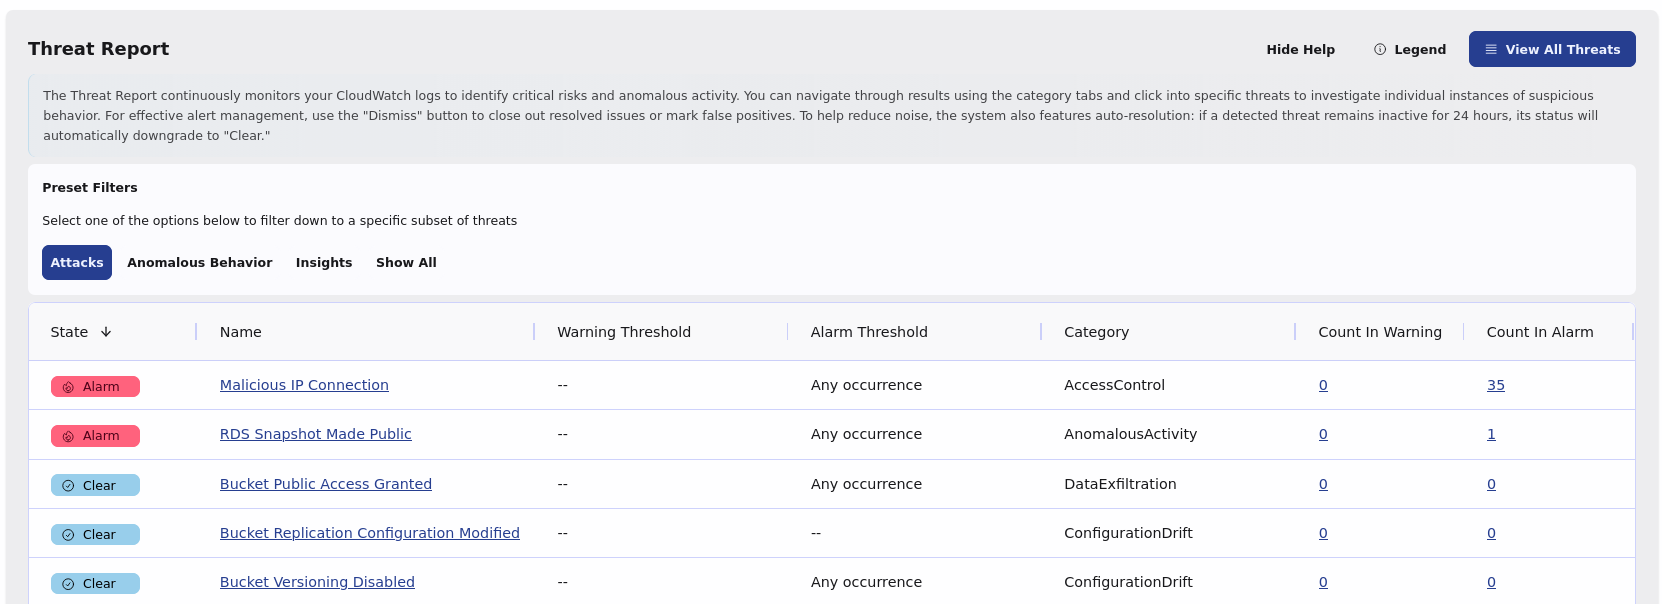Toggle the Hide Help button
1662x604 pixels.
pyautogui.click(x=1300, y=49)
